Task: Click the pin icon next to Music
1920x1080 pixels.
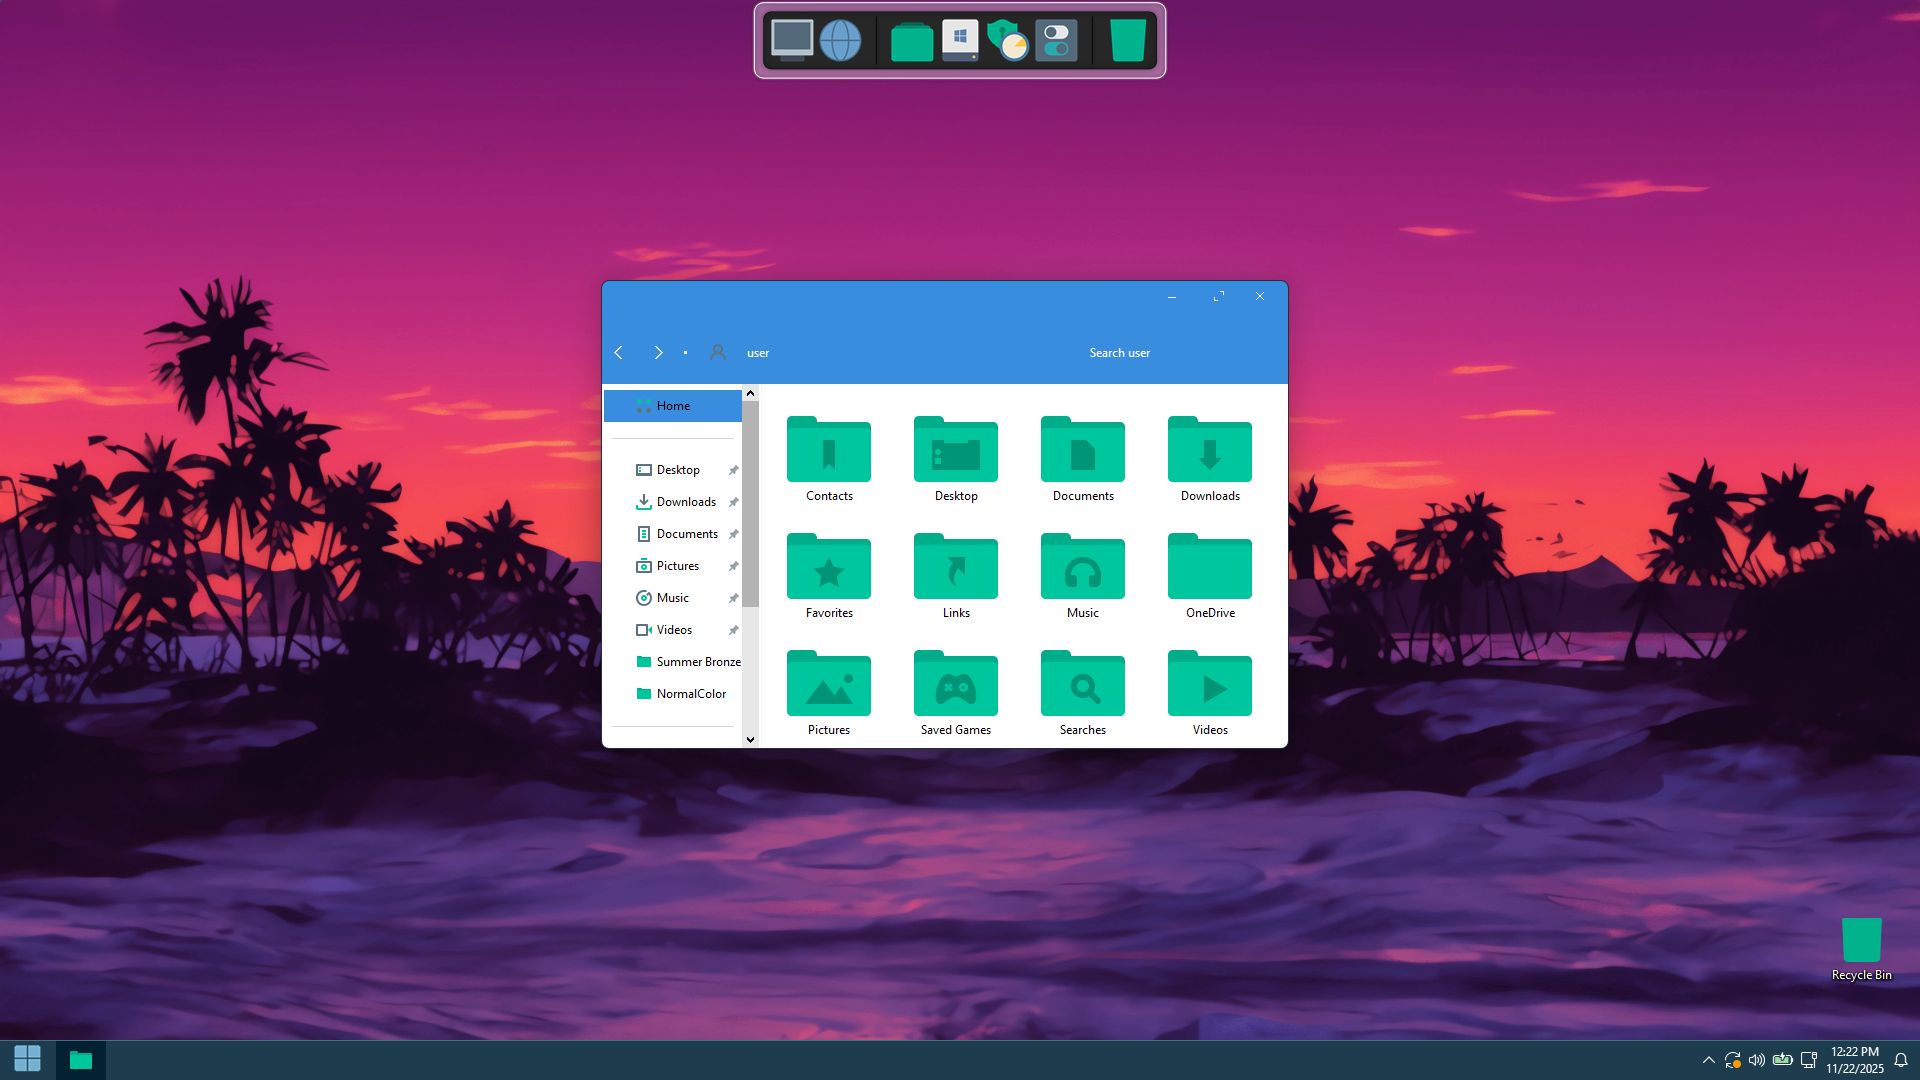Action: point(733,598)
